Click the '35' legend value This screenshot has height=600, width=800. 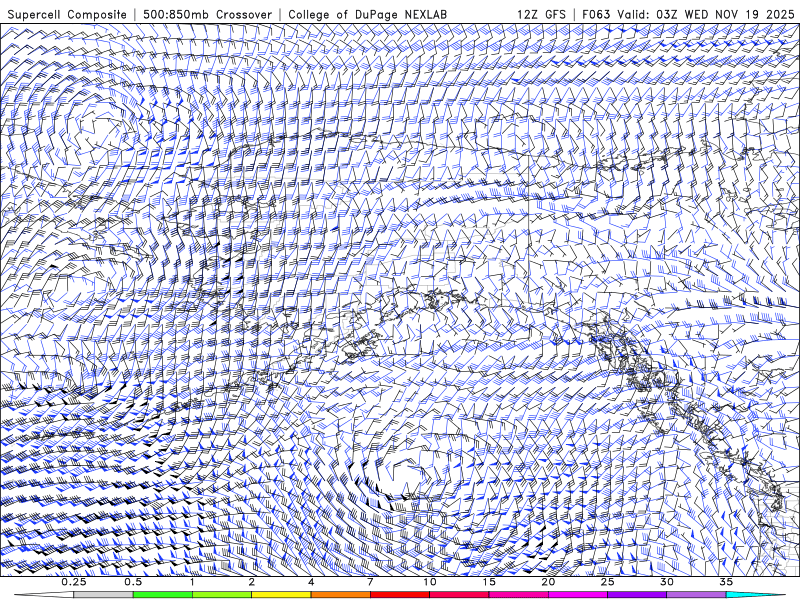click(727, 582)
